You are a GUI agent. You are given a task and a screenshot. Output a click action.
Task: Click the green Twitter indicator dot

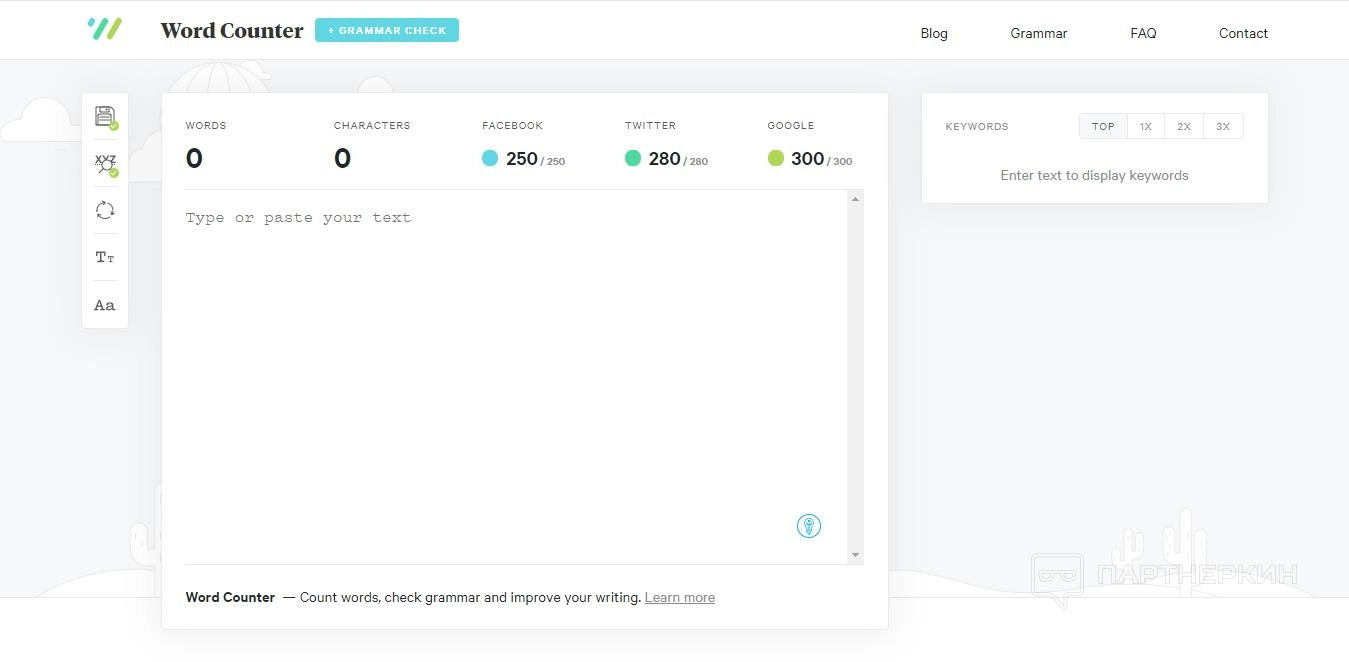(x=633, y=158)
